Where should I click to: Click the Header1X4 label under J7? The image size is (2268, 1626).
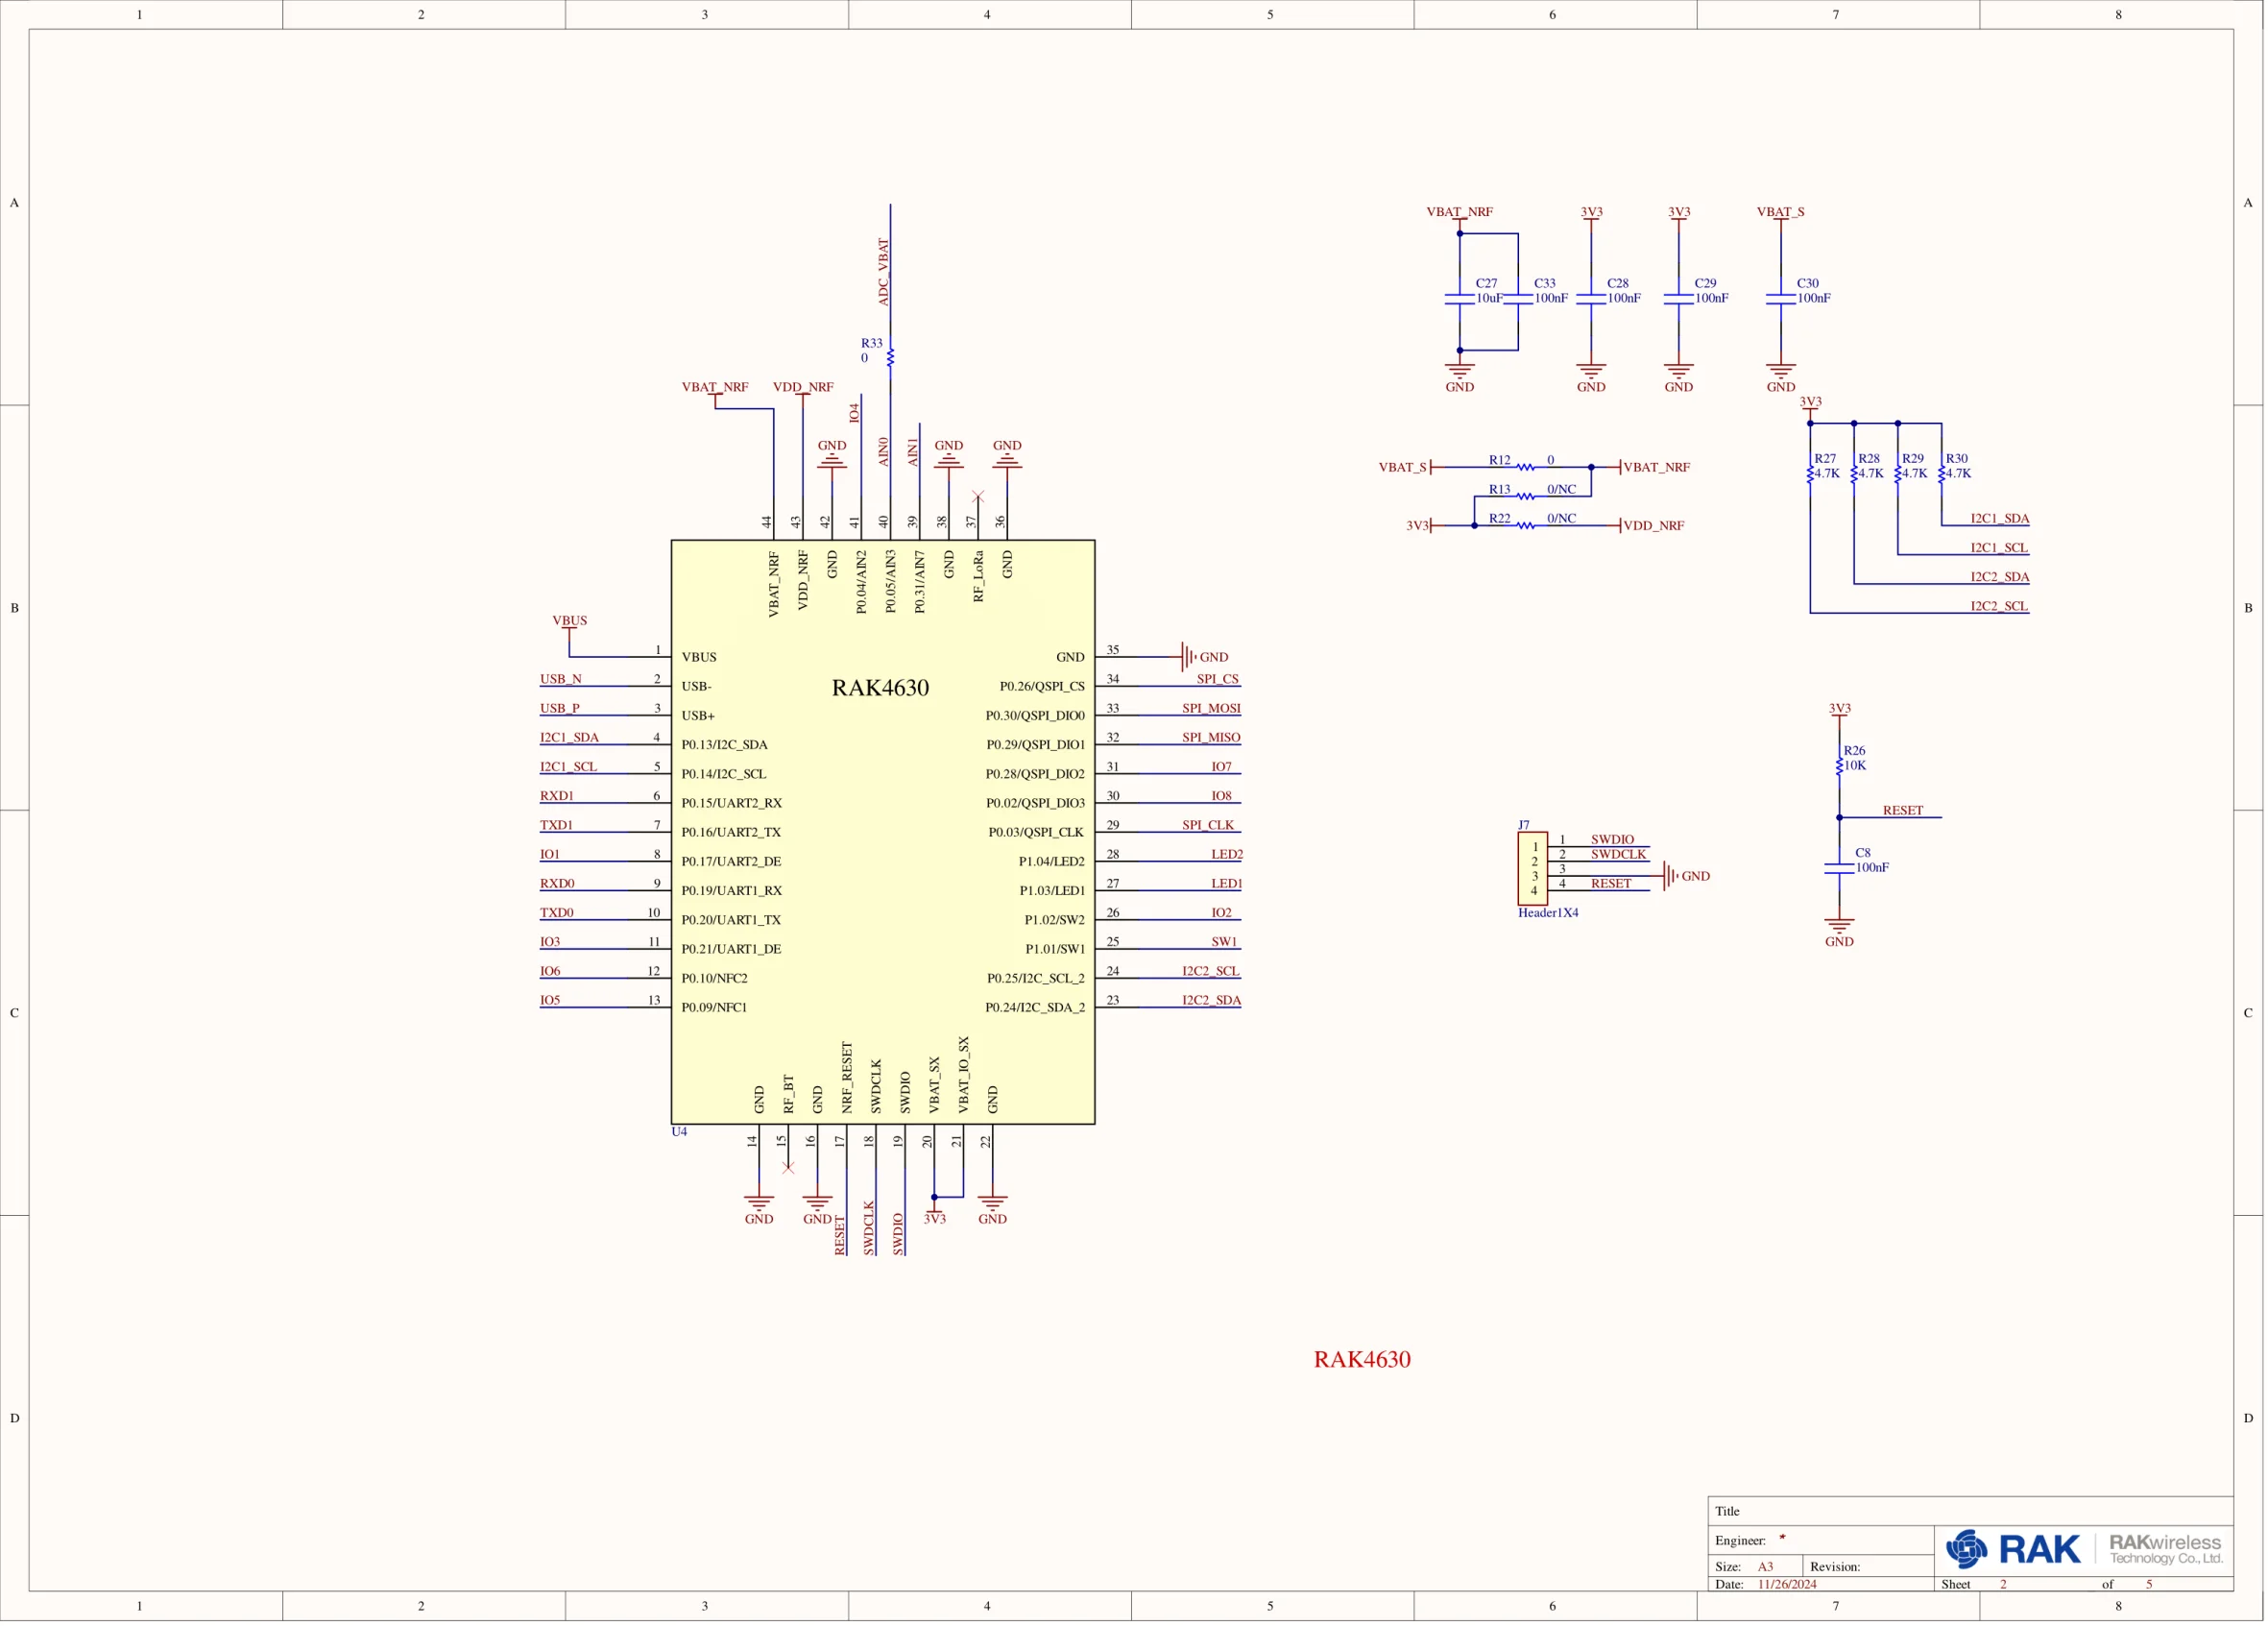pos(1548,913)
